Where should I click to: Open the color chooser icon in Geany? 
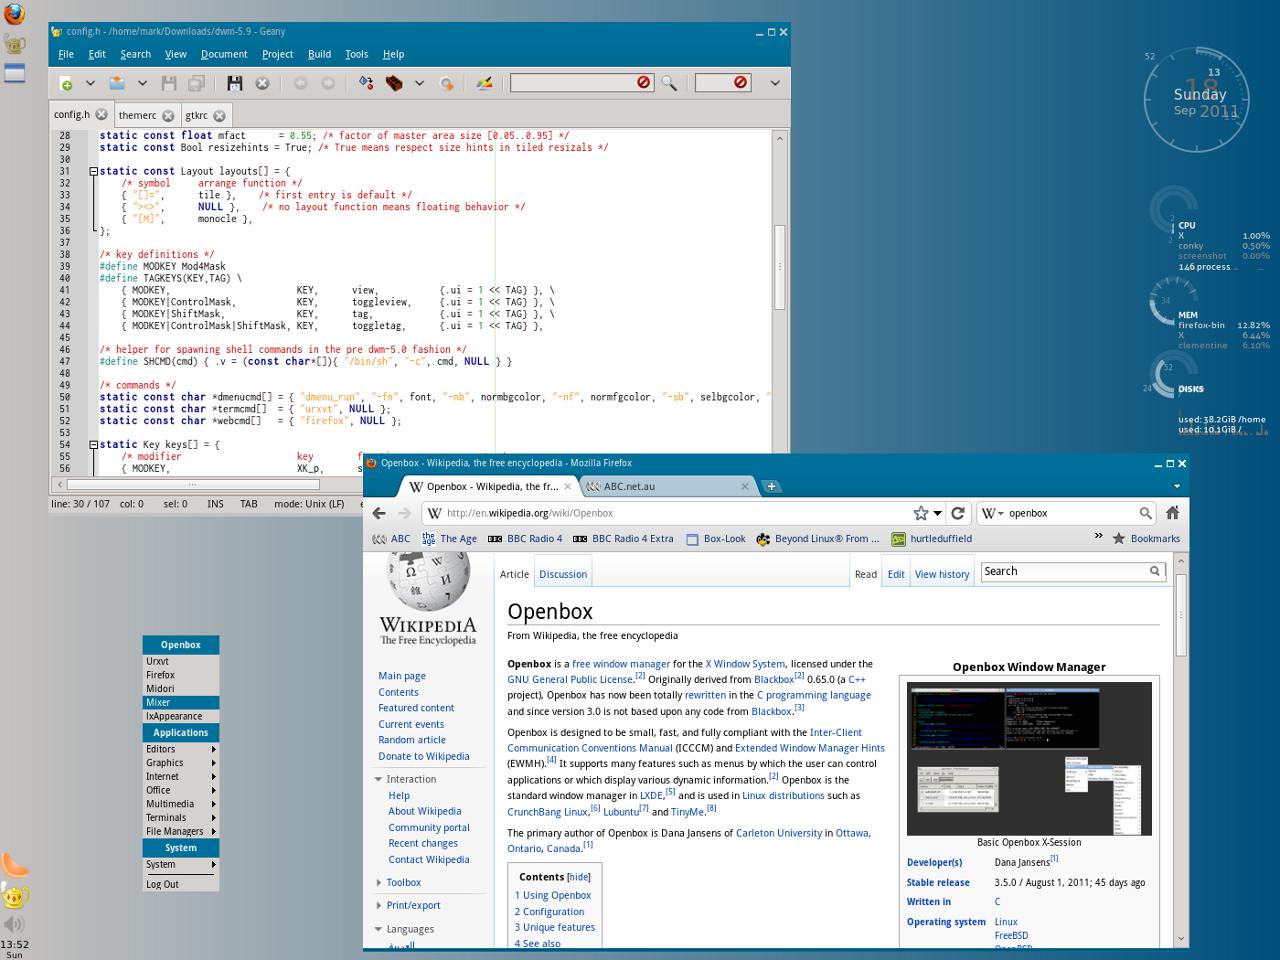click(484, 83)
